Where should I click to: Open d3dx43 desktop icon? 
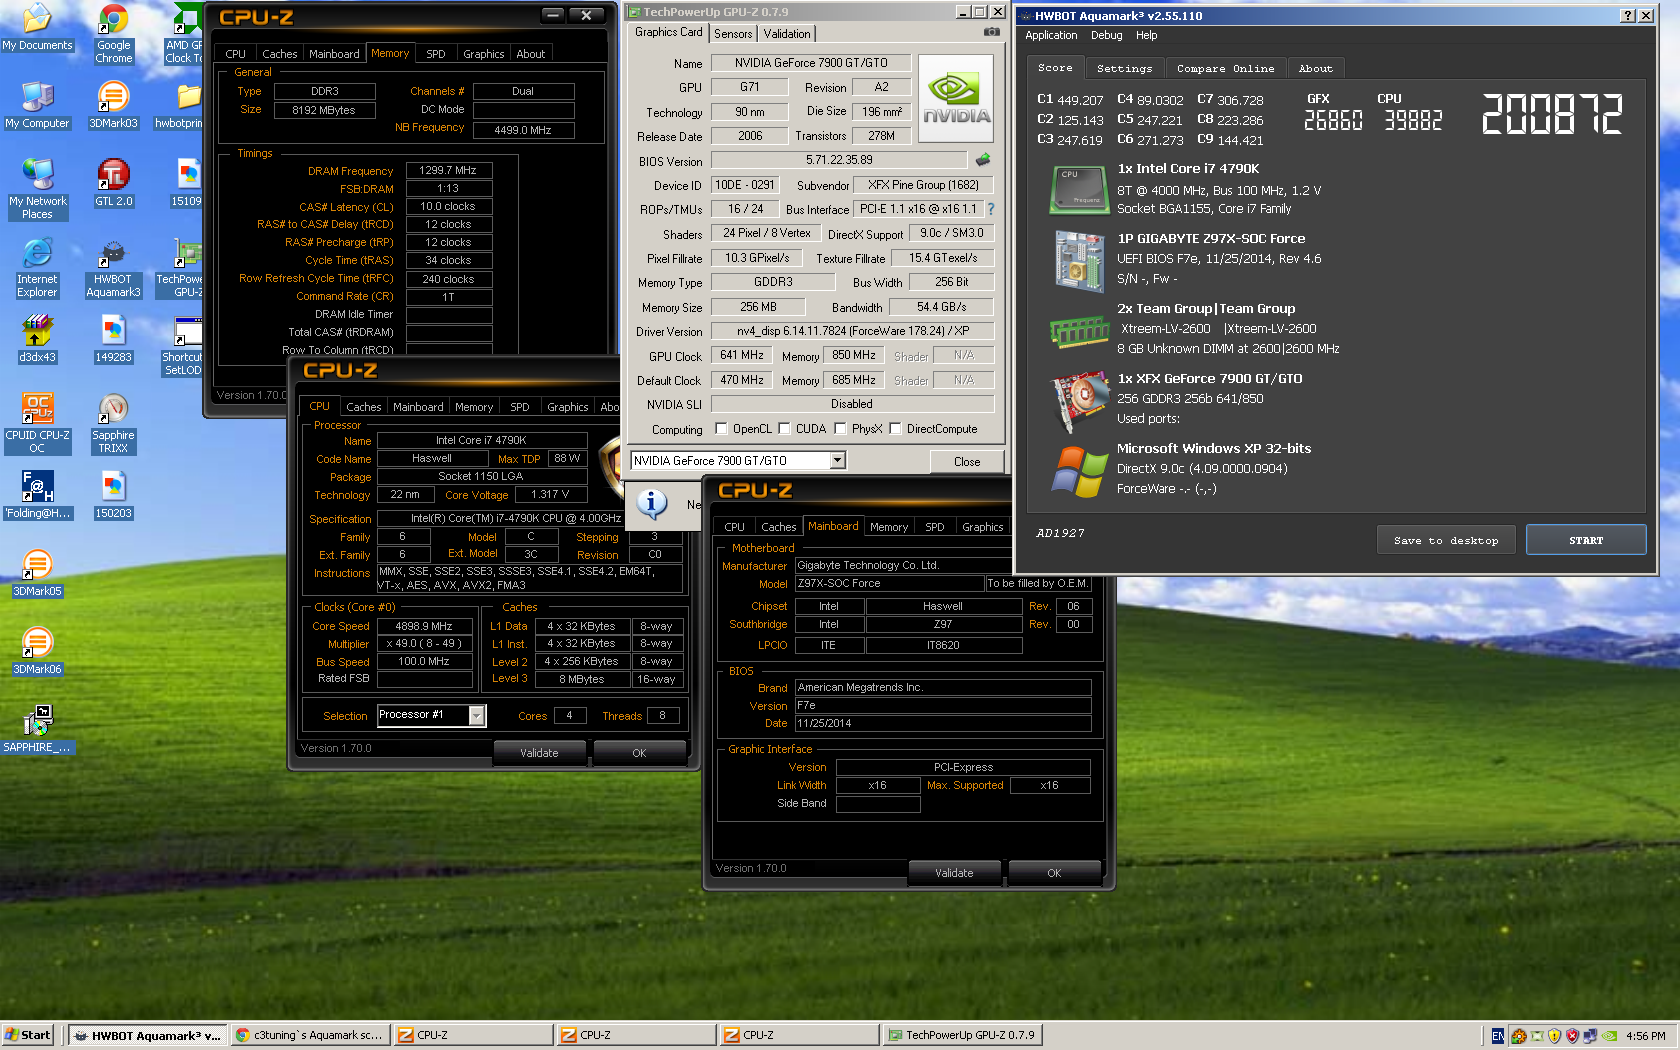pyautogui.click(x=37, y=339)
